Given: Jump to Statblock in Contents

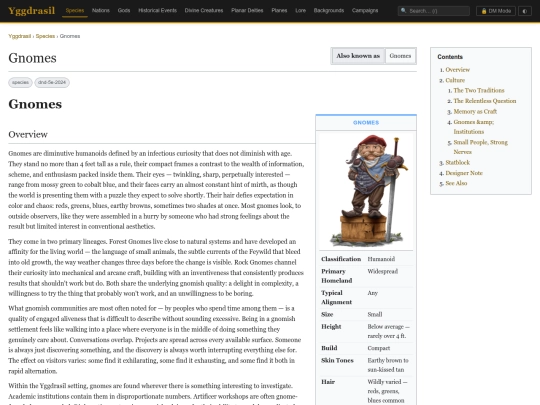Looking at the screenshot, I should tap(457, 163).
